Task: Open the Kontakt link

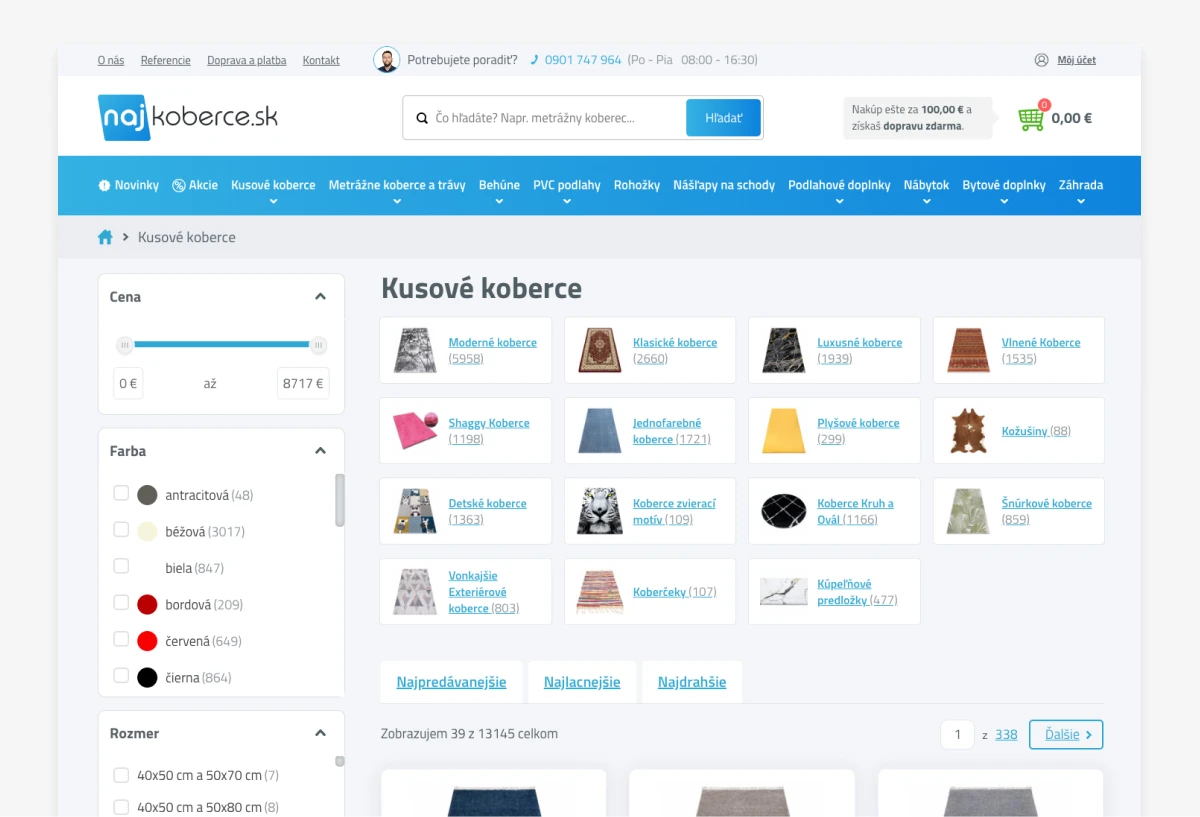Action: 321,60
